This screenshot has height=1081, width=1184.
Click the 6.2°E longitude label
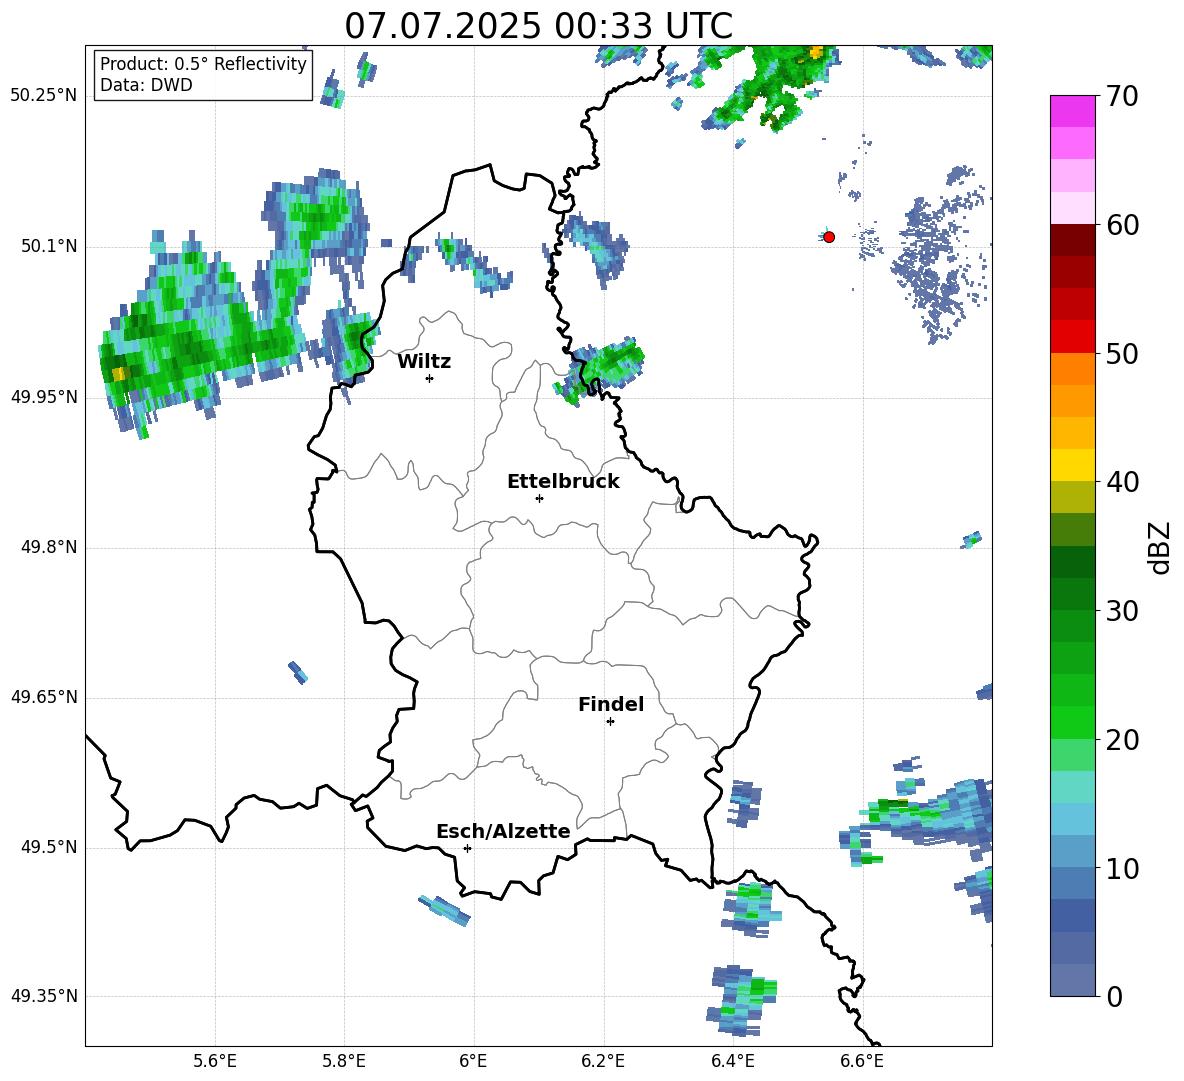pyautogui.click(x=603, y=1061)
